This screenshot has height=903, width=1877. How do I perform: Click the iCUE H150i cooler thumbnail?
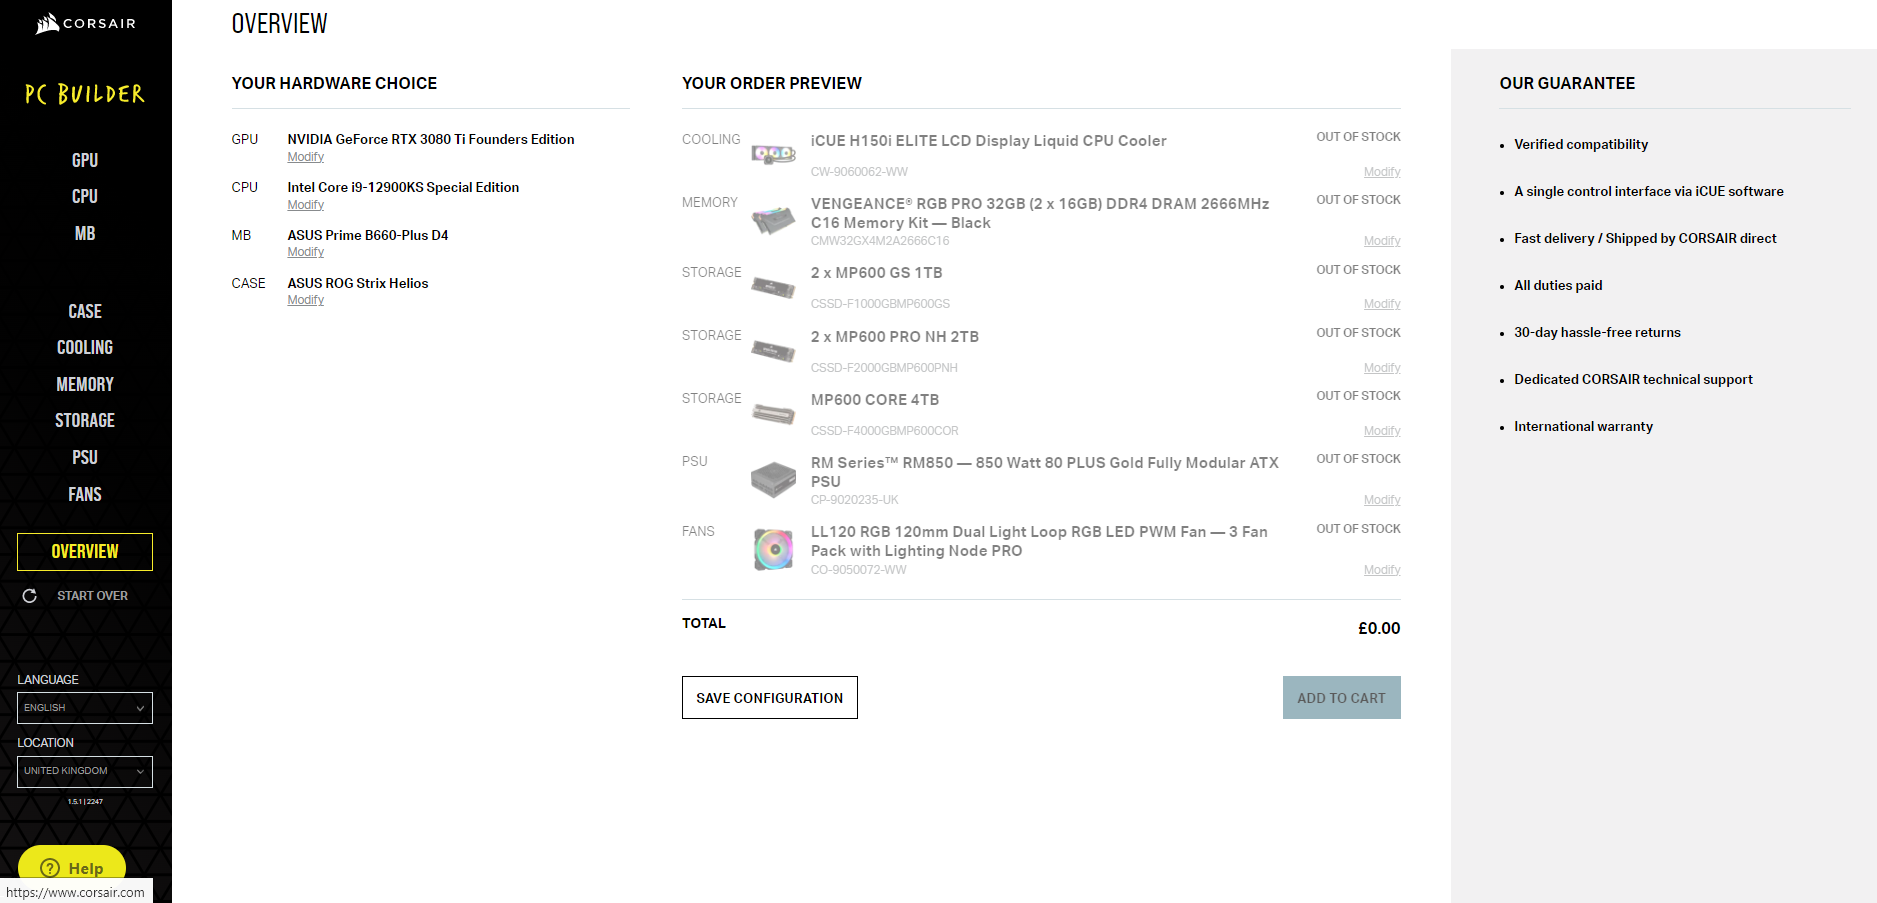coord(773,154)
